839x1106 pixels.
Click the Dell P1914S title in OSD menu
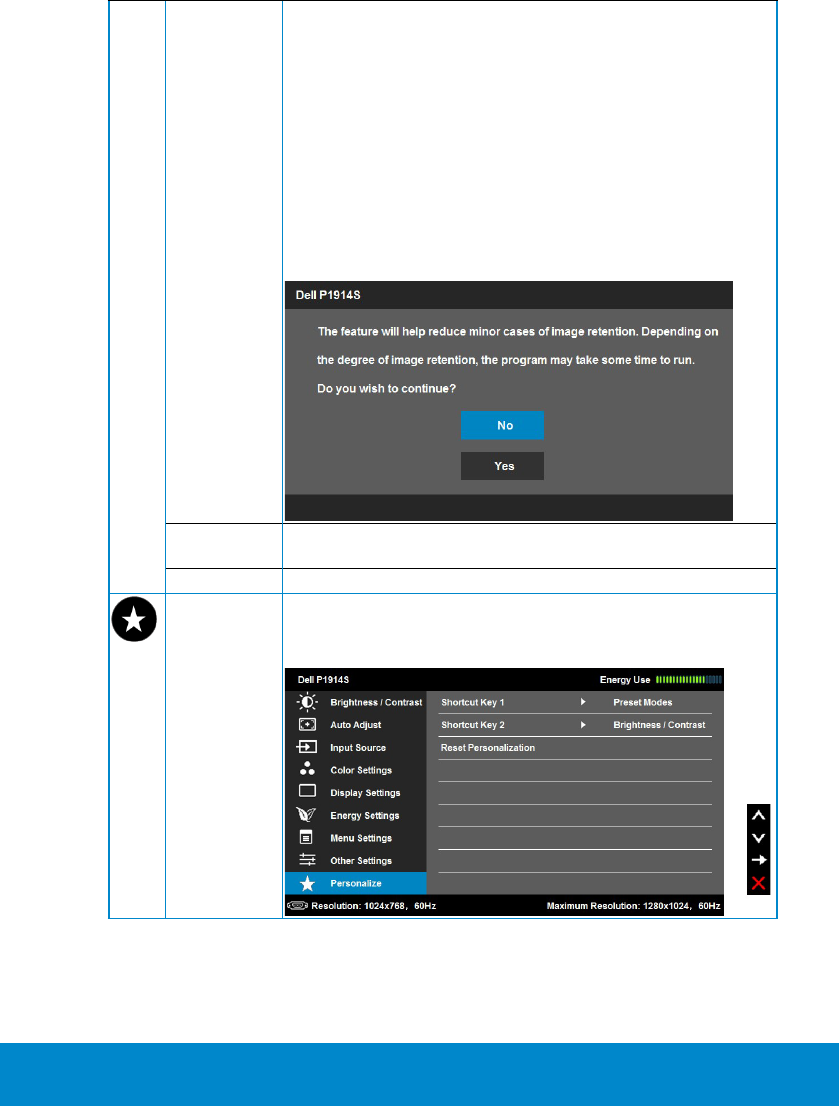click(323, 680)
